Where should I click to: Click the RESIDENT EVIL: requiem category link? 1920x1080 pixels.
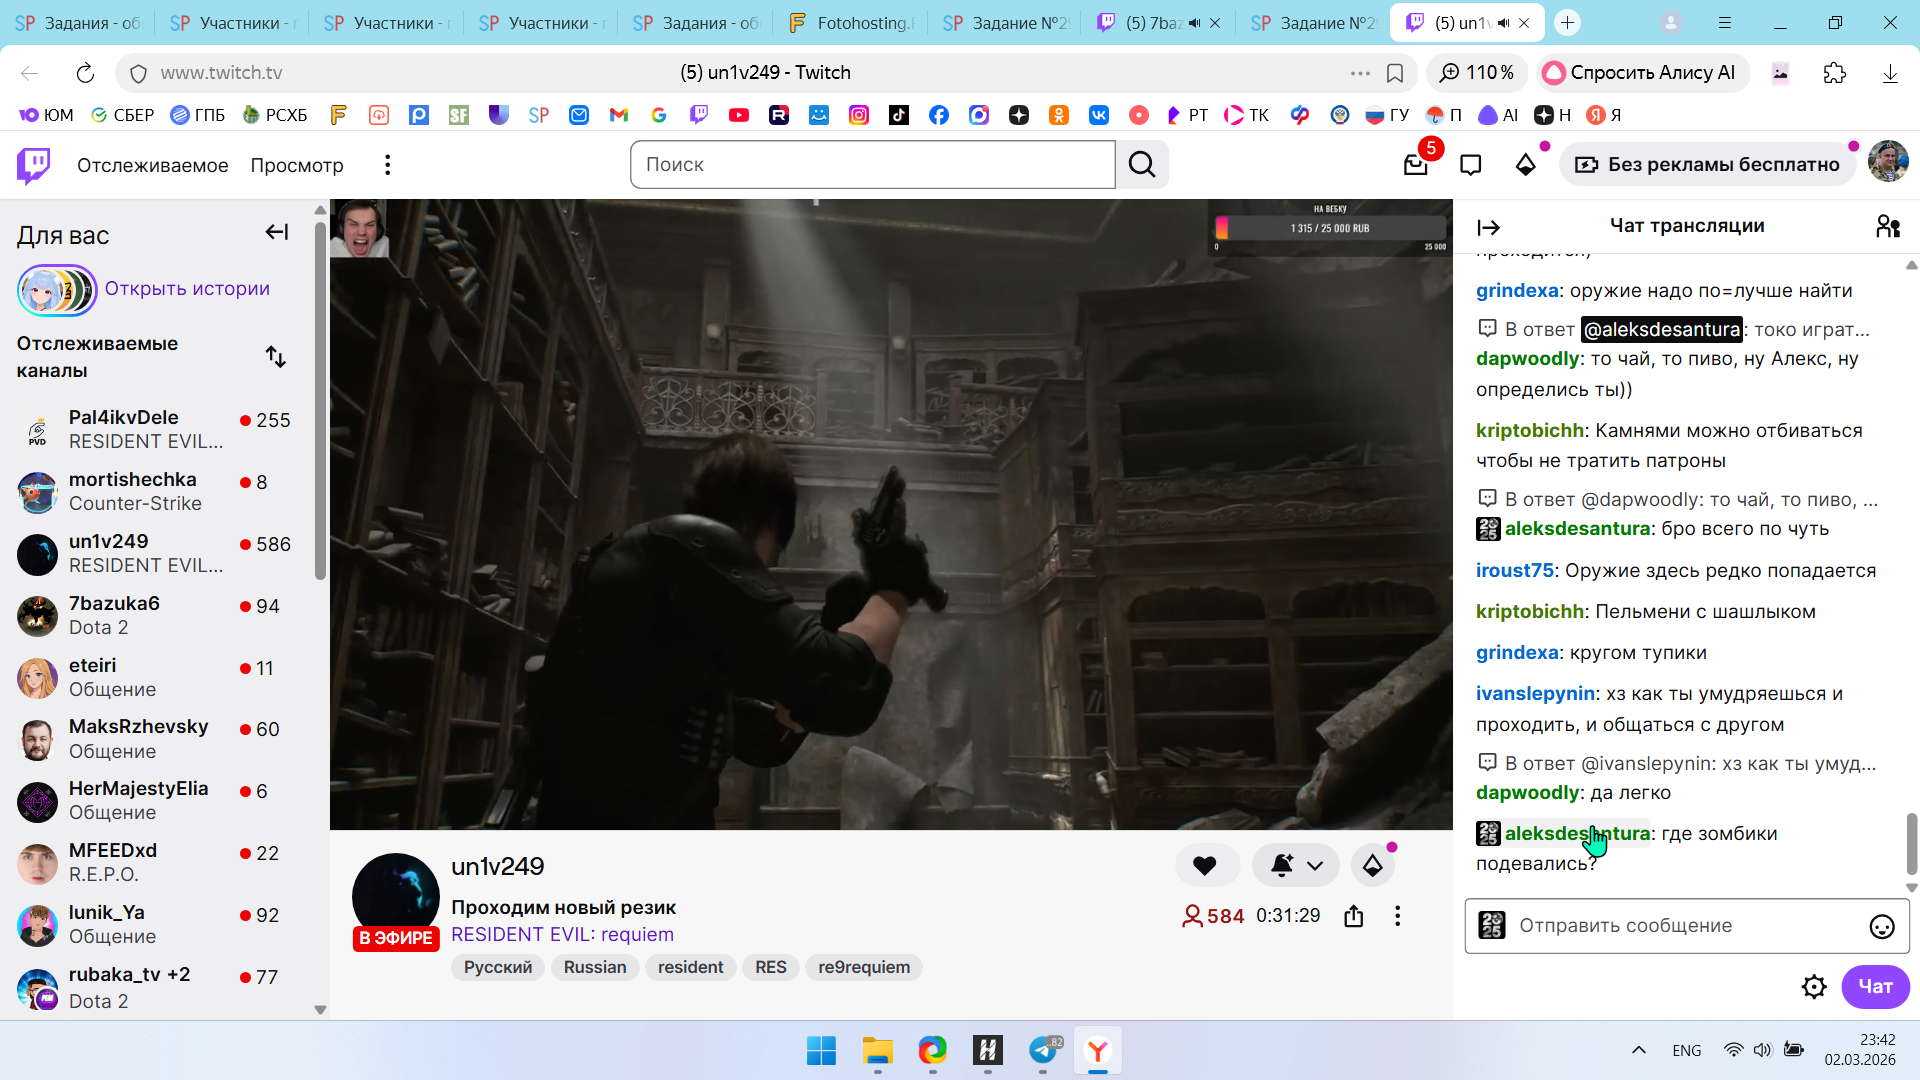(x=562, y=935)
